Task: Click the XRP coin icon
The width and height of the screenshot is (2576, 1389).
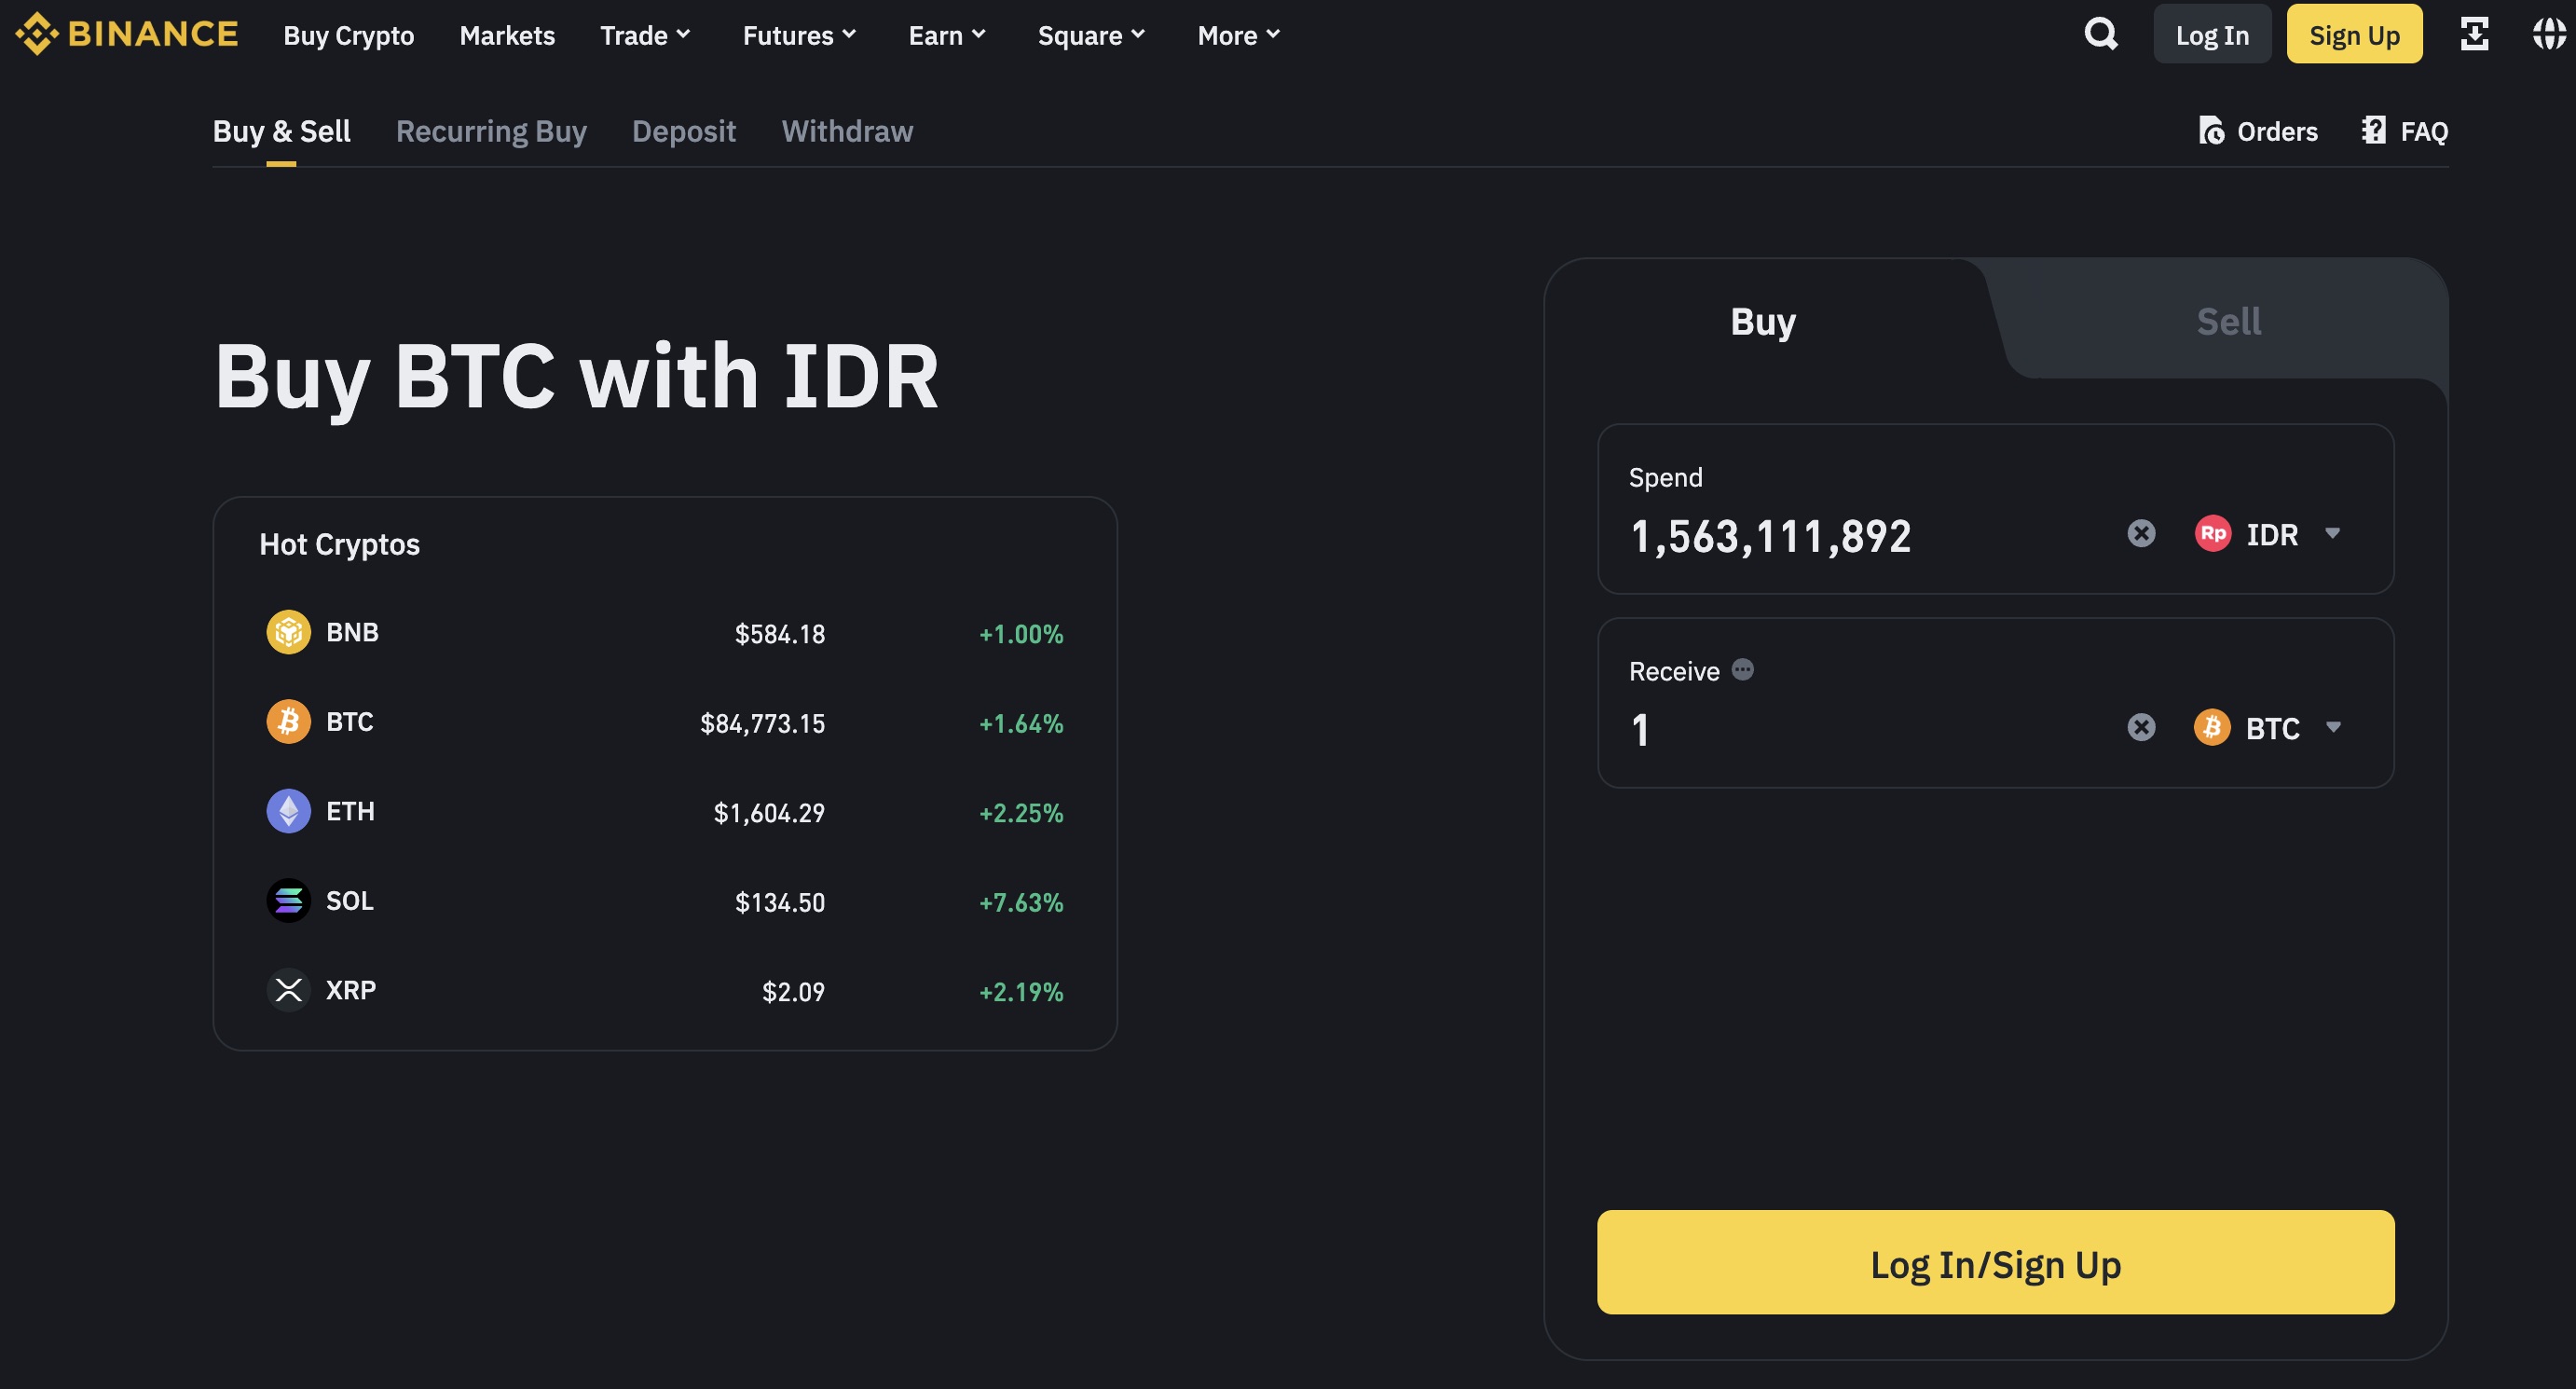Action: [x=288, y=990]
